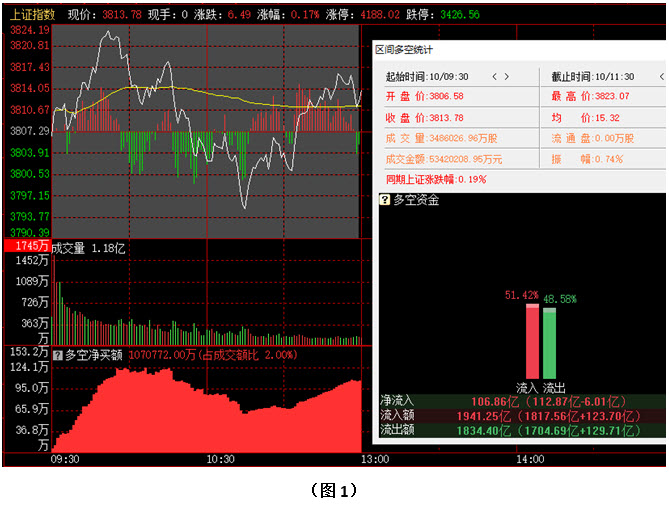Screen dimensions: 669x508
Task: Step the 起始时间 back with the left arrow
Action: pos(494,77)
